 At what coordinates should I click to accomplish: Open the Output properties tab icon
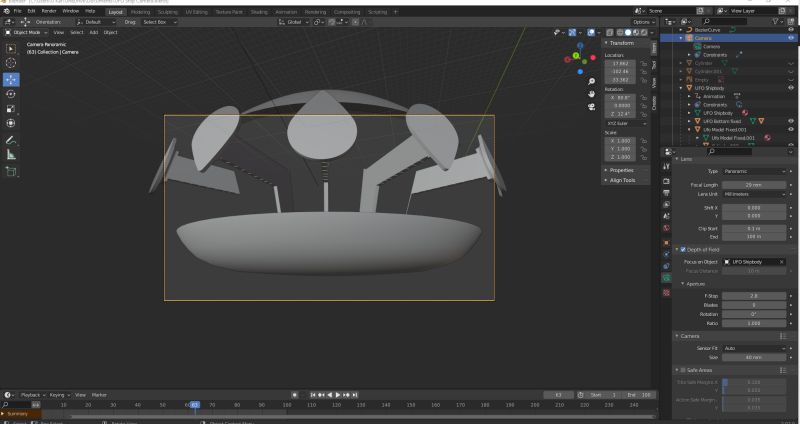pyautogui.click(x=666, y=193)
